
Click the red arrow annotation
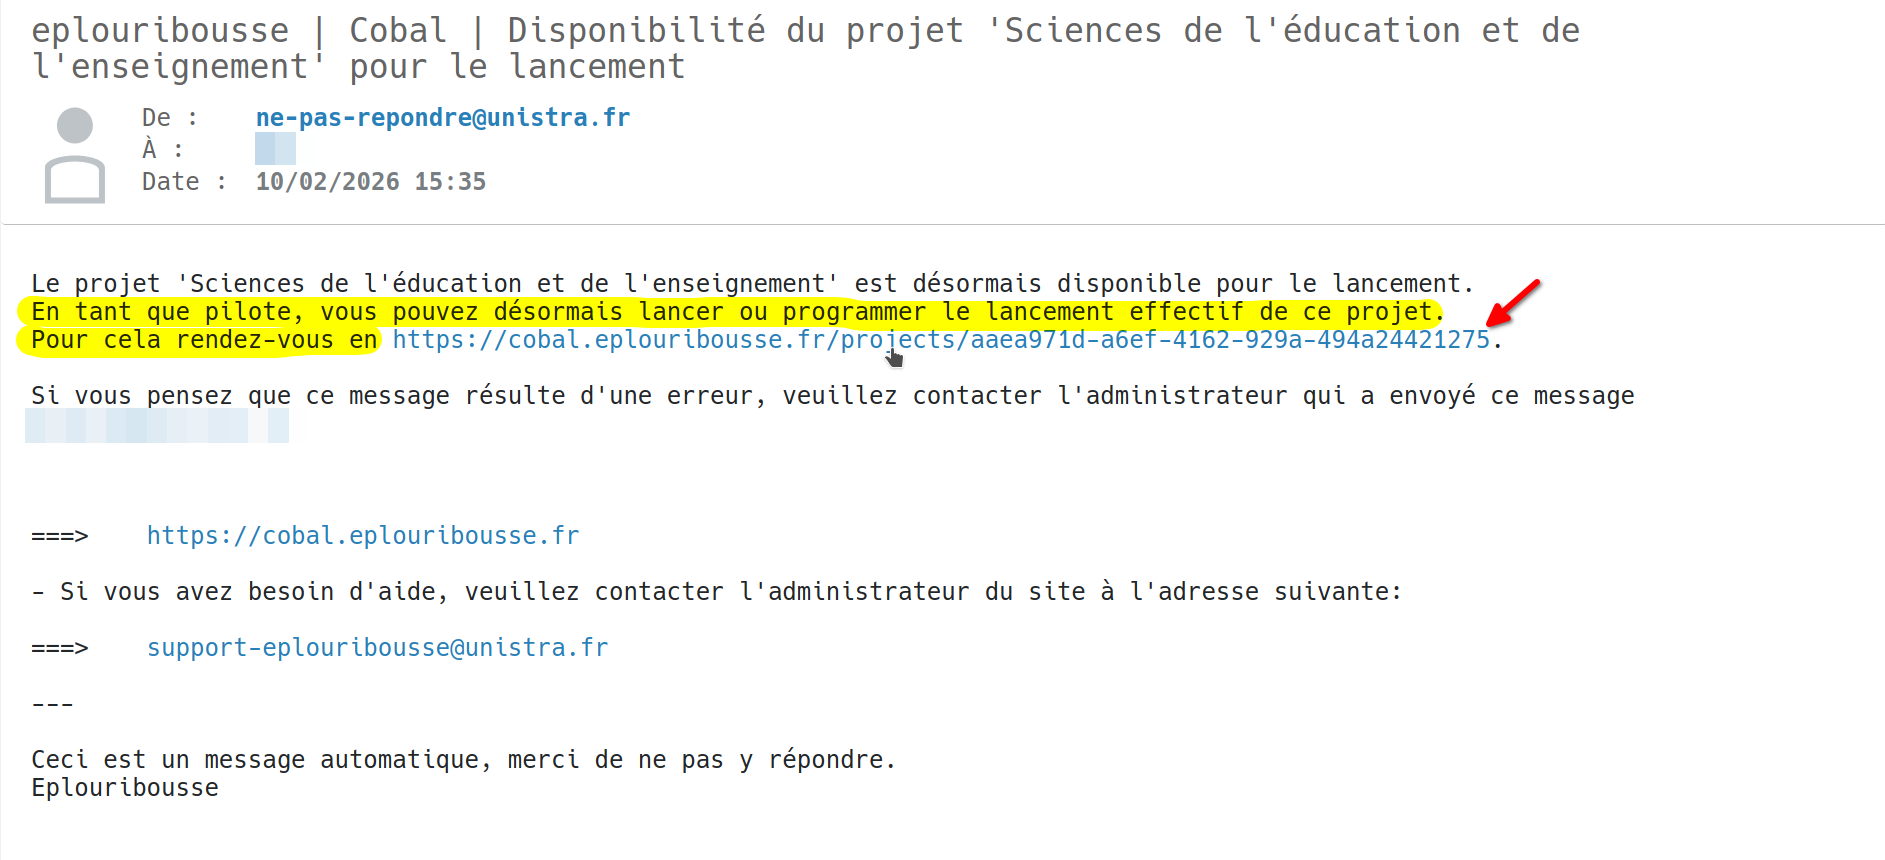click(1512, 303)
